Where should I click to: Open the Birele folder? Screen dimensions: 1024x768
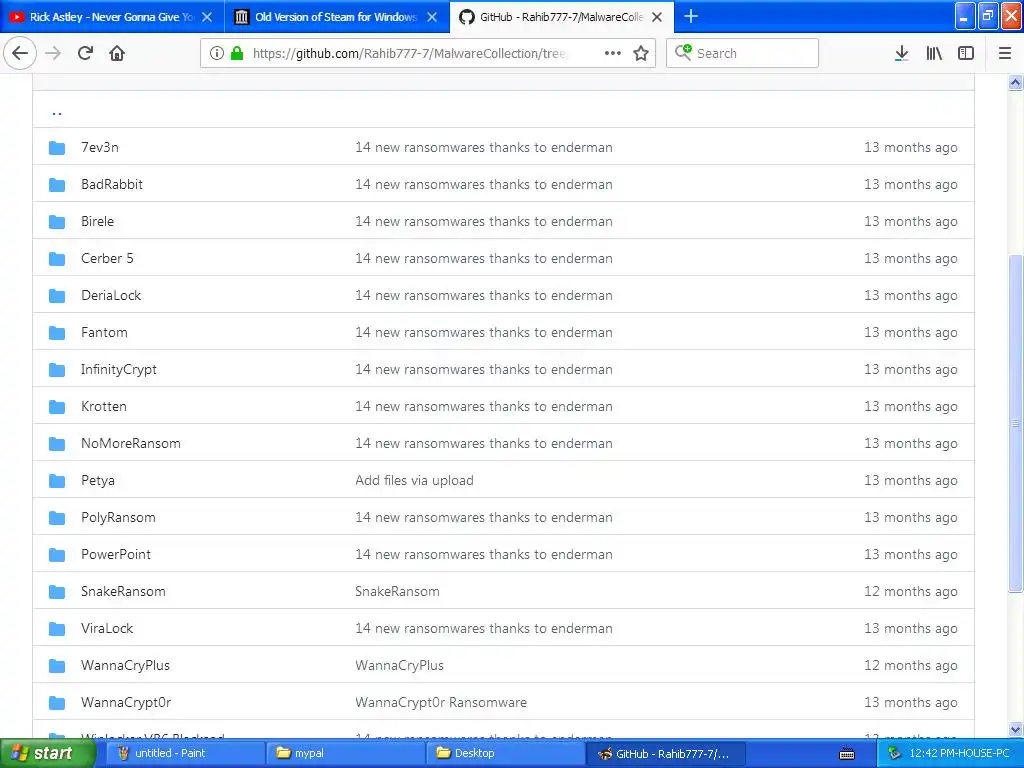(97, 221)
